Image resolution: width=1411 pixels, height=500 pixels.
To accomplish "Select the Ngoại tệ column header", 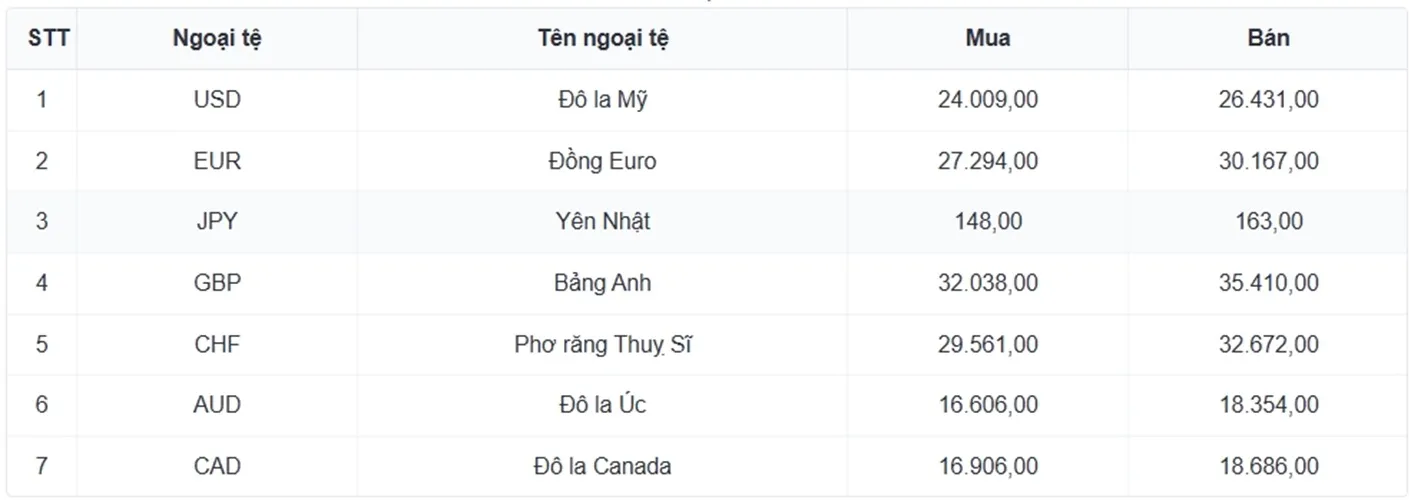I will click(217, 39).
